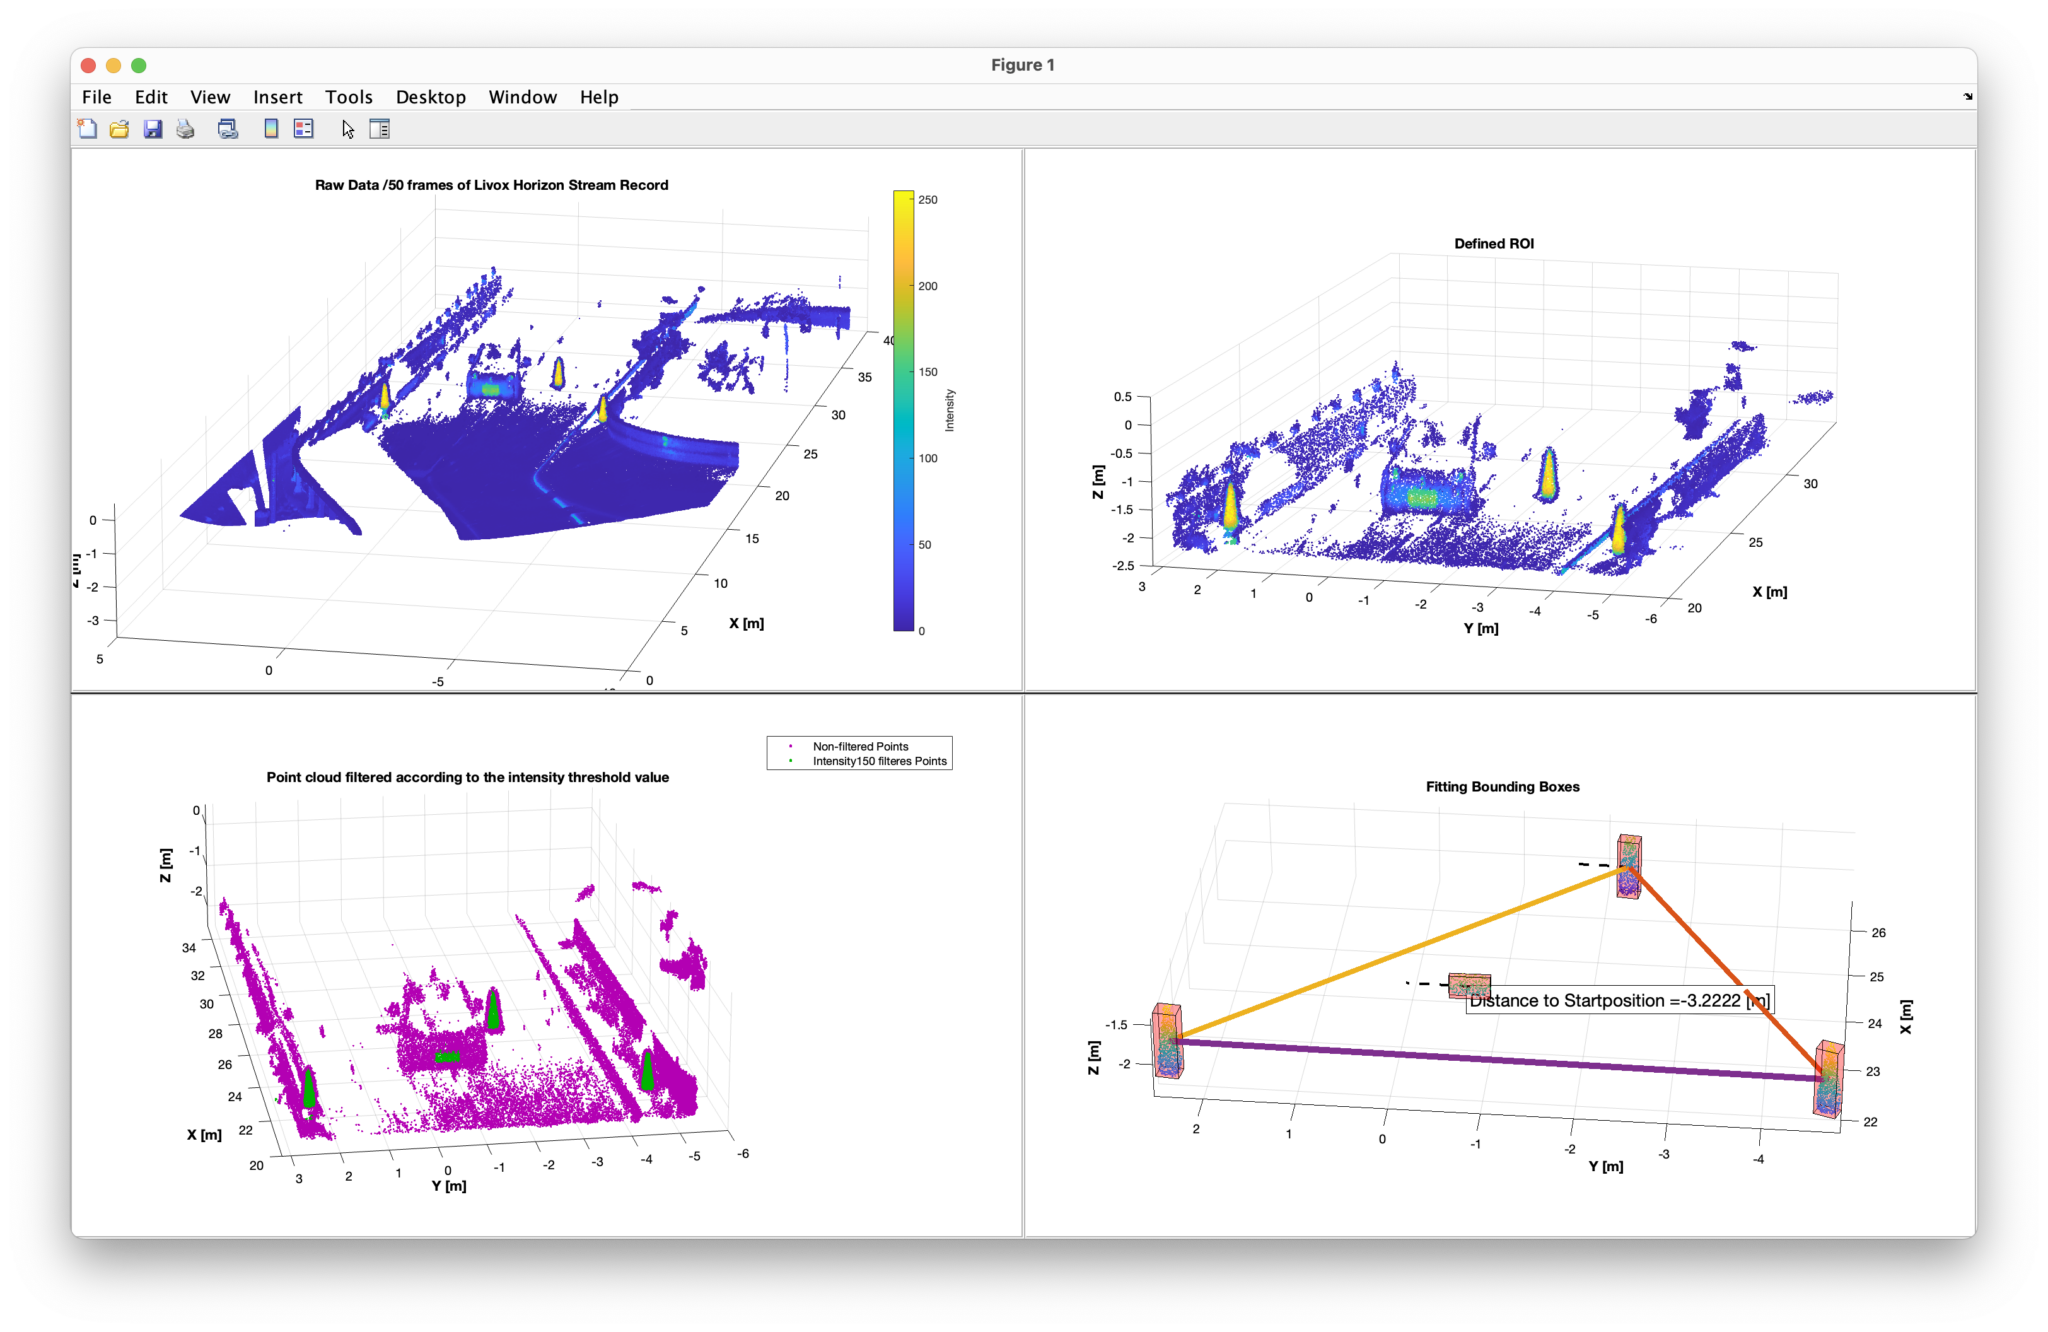Enable the Edit Plot arrow tool

(x=348, y=129)
